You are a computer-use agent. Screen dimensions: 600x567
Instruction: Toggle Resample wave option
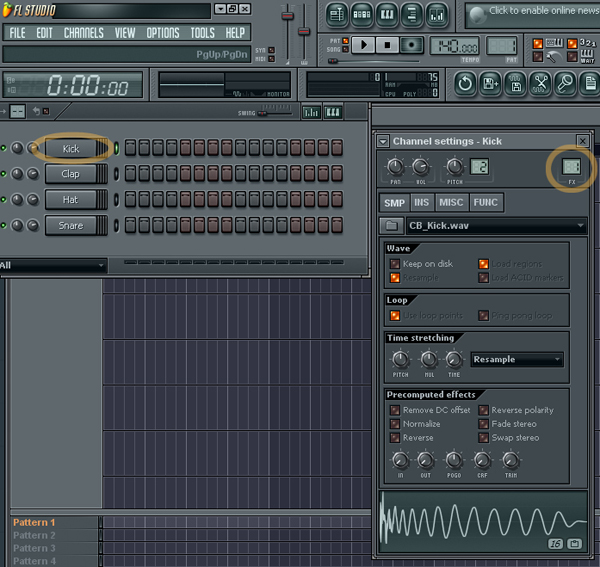click(x=395, y=278)
